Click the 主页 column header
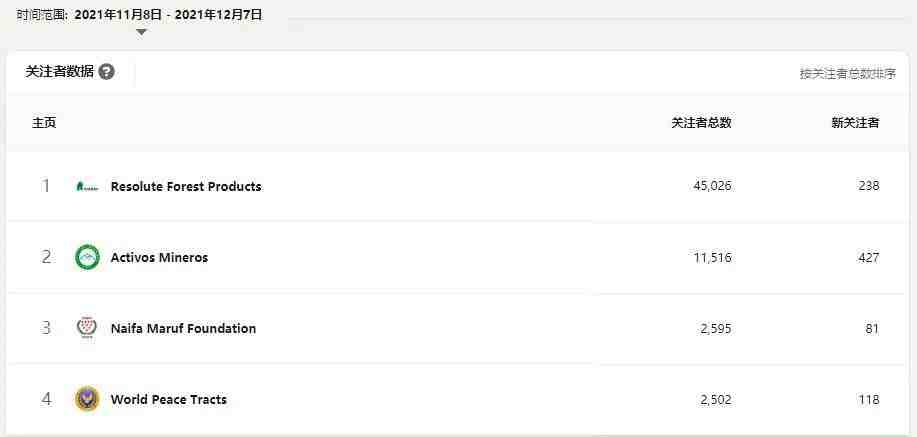Viewport: 917px width, 437px height. coord(44,123)
